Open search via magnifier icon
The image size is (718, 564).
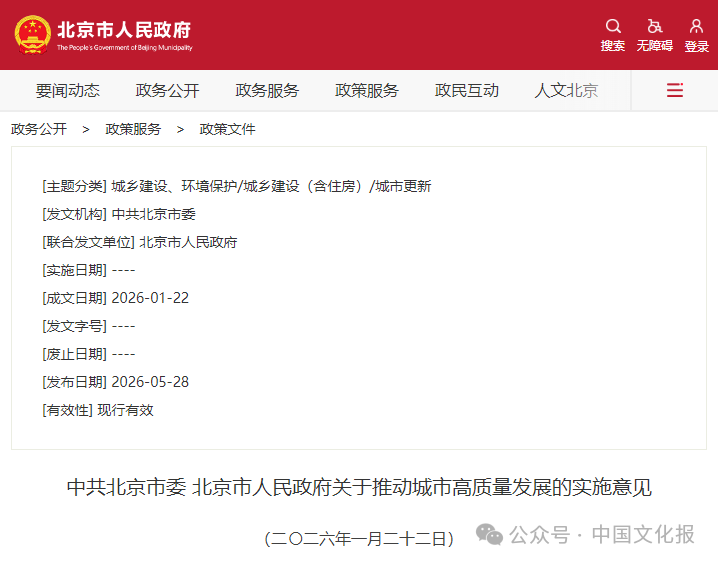point(613,26)
